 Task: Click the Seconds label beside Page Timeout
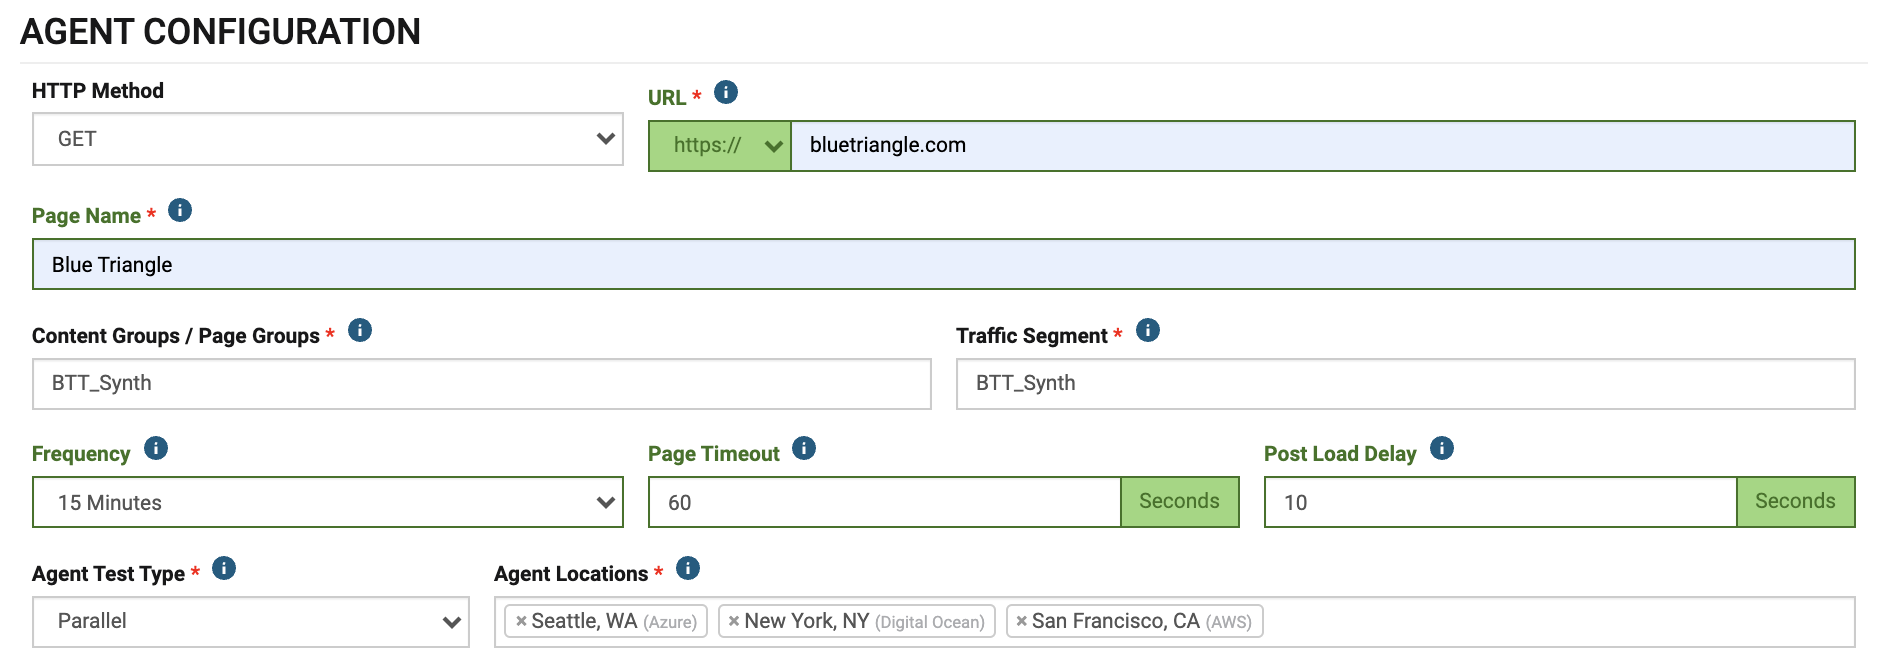(x=1180, y=502)
